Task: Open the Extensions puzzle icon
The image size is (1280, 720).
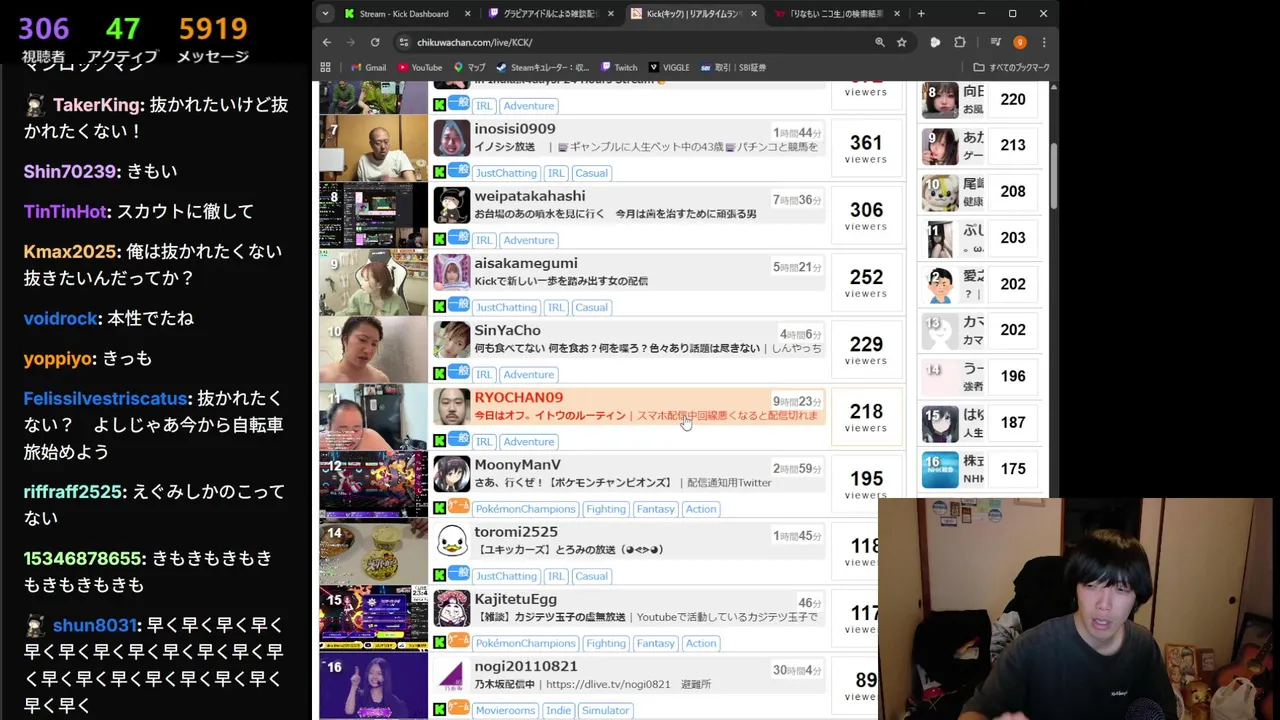Action: click(x=960, y=42)
